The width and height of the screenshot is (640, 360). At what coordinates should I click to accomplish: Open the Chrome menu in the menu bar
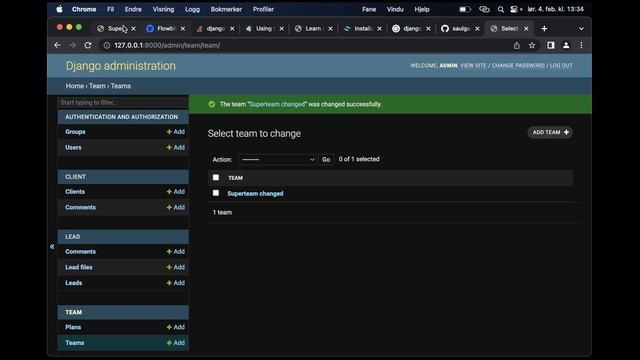coord(84,9)
